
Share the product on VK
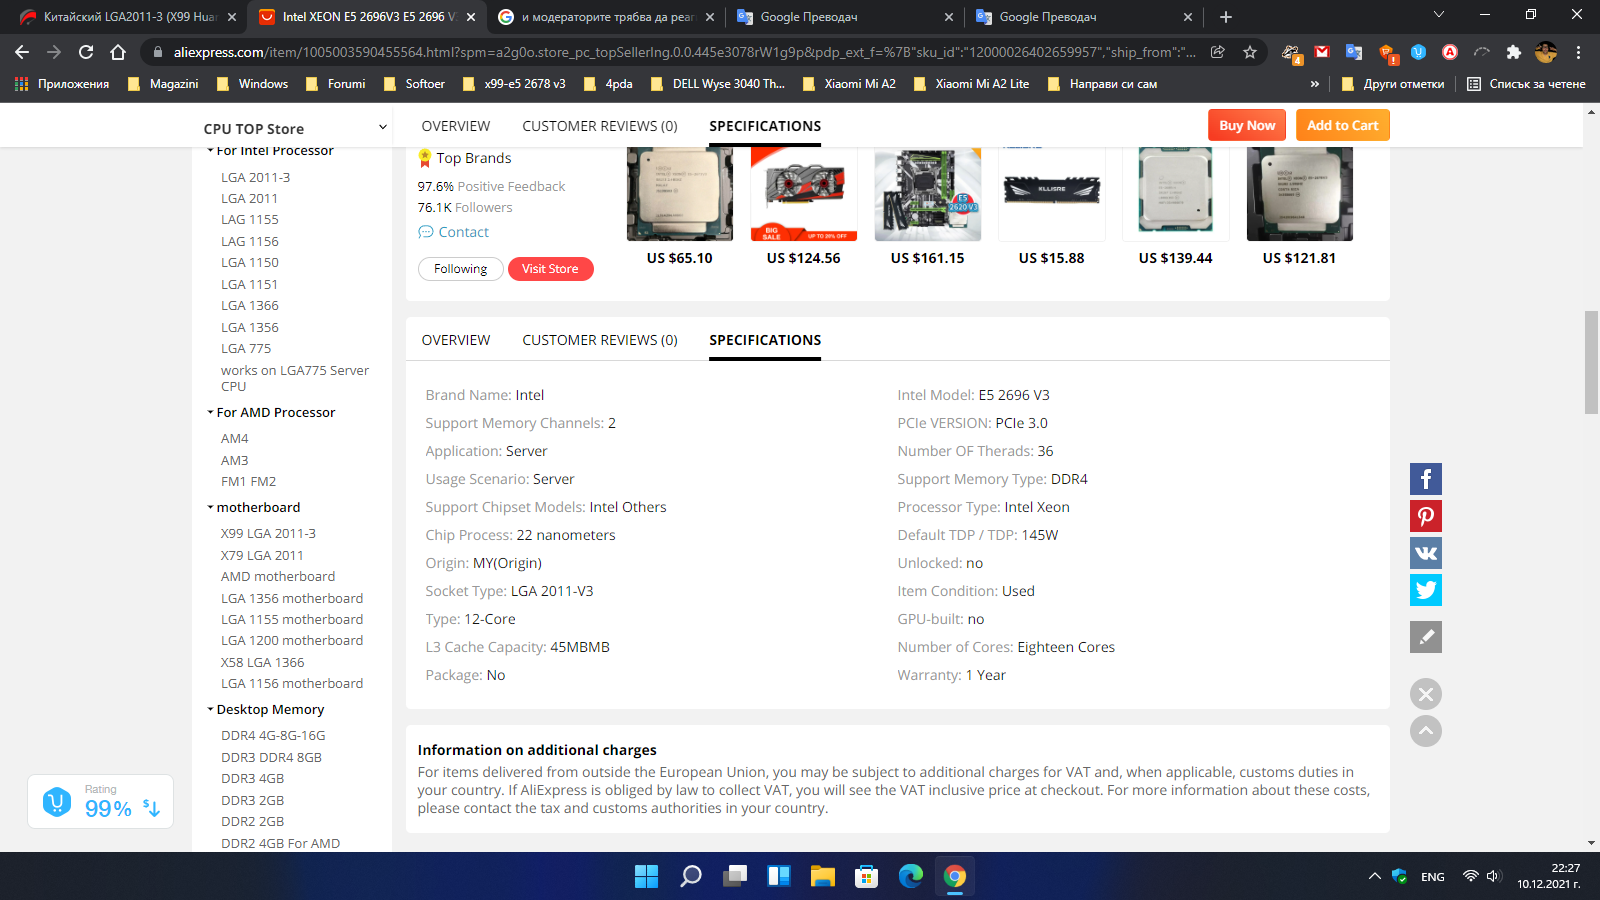tap(1426, 553)
